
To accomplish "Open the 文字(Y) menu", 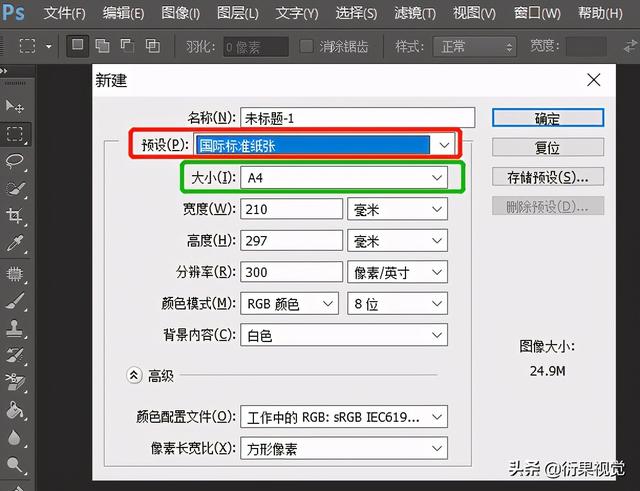I will pyautogui.click(x=297, y=13).
